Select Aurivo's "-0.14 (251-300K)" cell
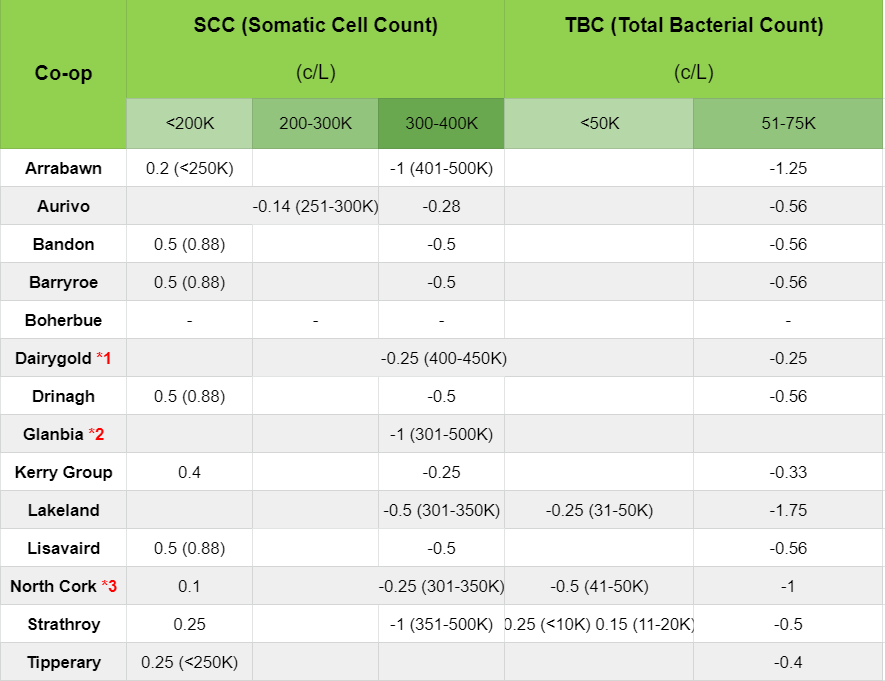Viewport: 885px width, 681px height. tap(315, 206)
